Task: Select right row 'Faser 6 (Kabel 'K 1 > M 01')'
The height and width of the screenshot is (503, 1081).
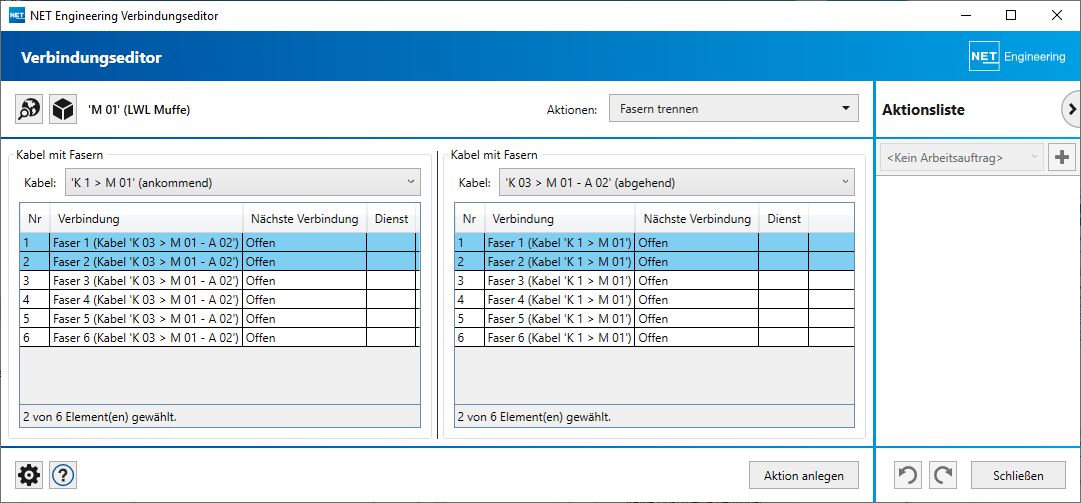Action: pyautogui.click(x=654, y=338)
